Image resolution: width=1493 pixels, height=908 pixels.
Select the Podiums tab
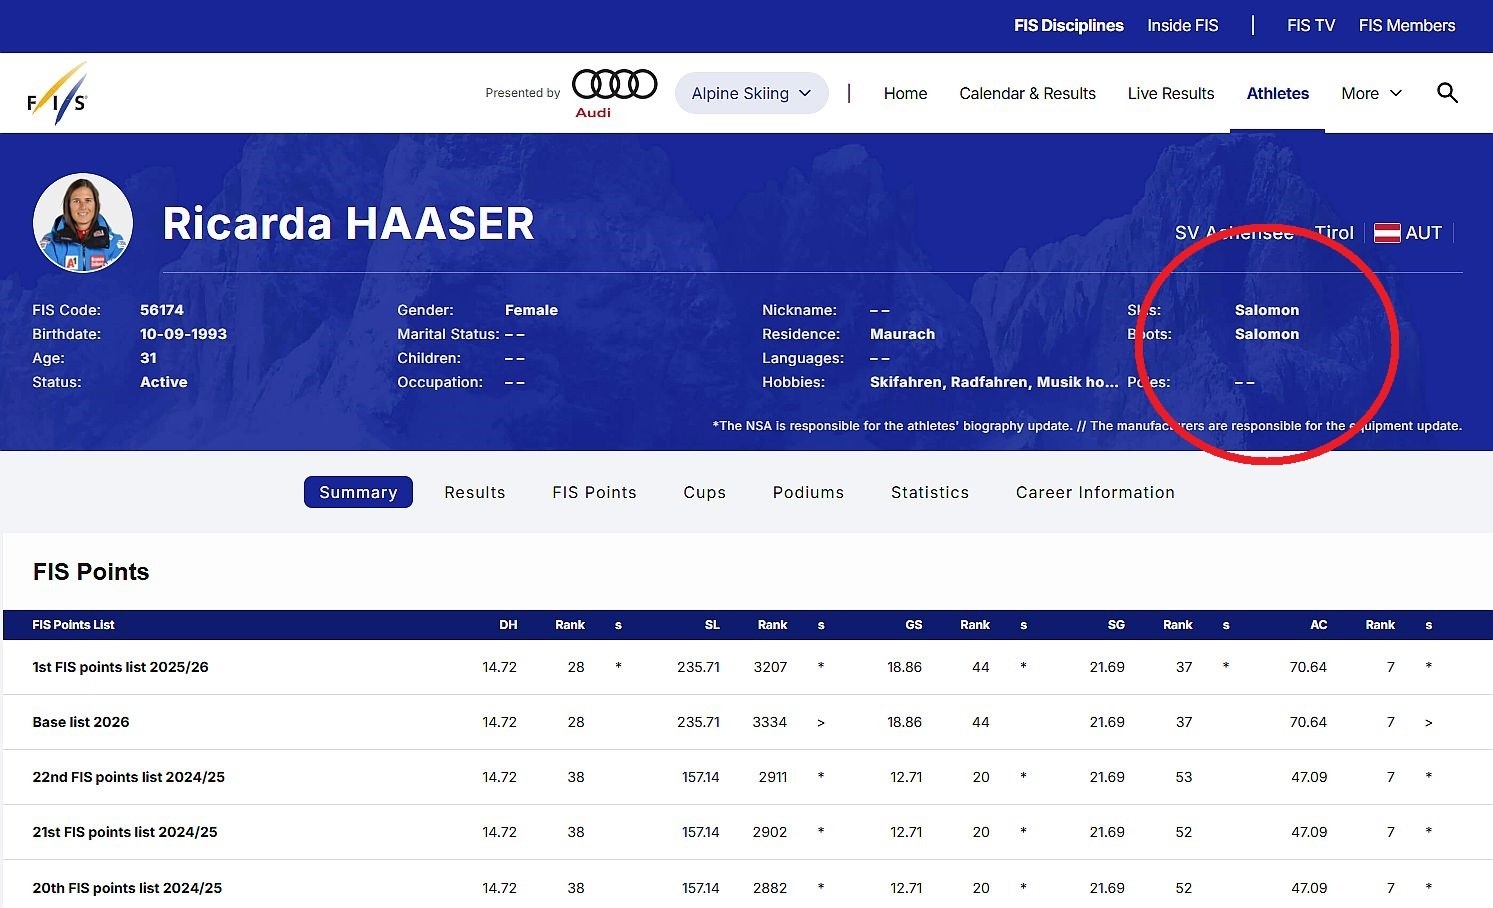[808, 492]
